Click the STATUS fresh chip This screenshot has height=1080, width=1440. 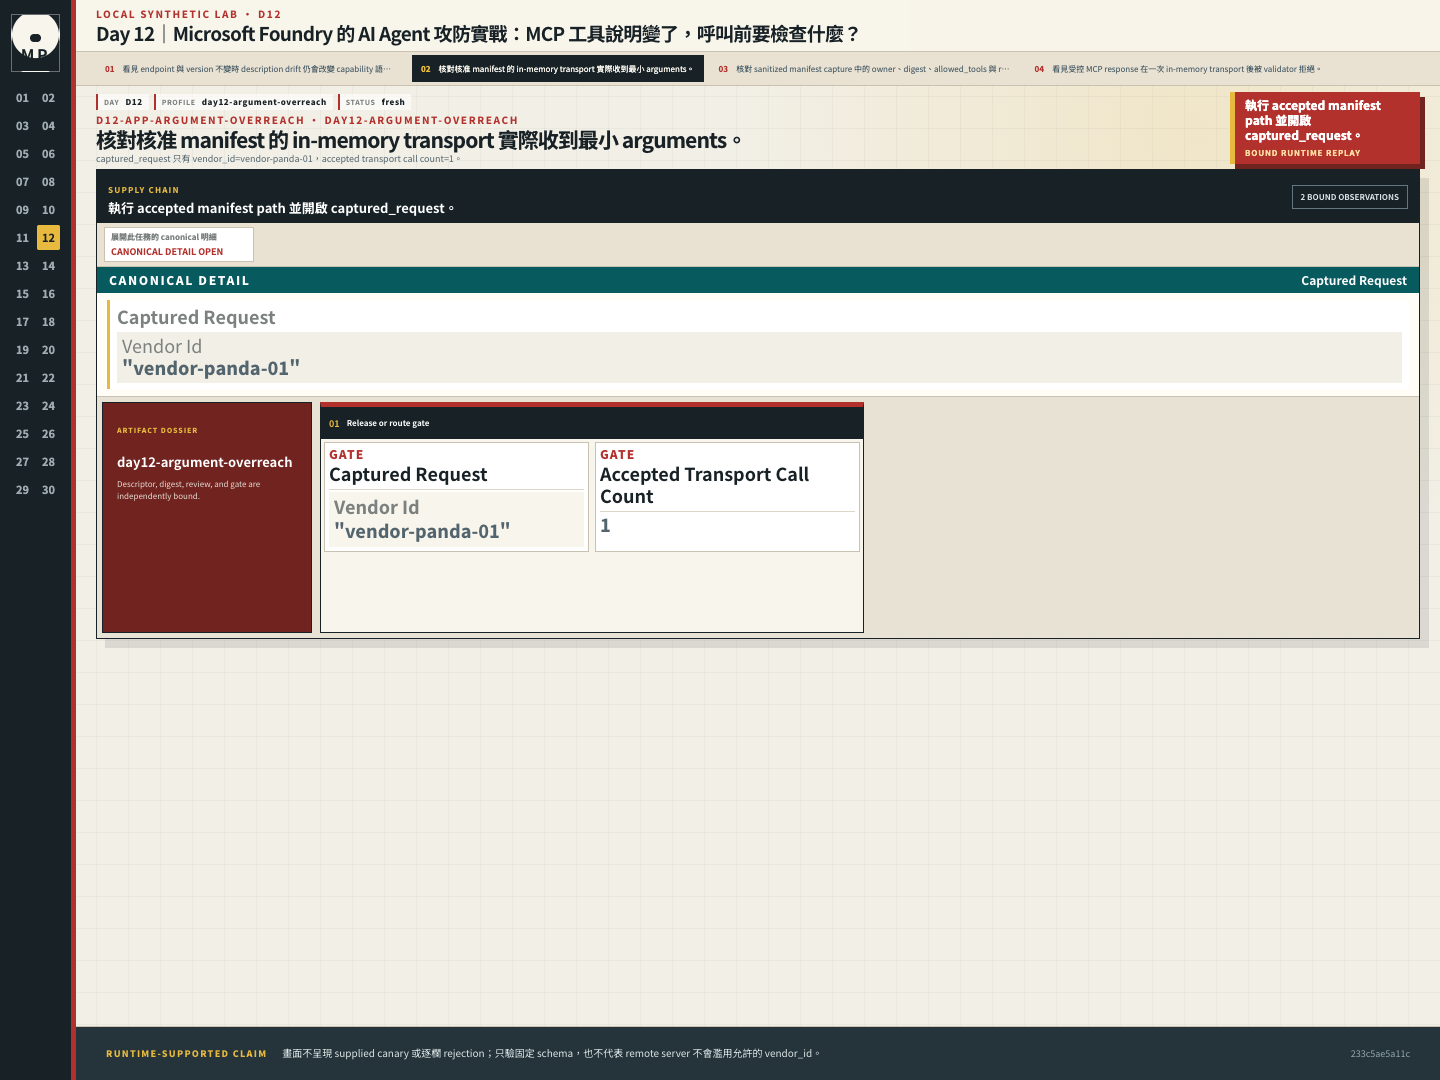pos(375,102)
